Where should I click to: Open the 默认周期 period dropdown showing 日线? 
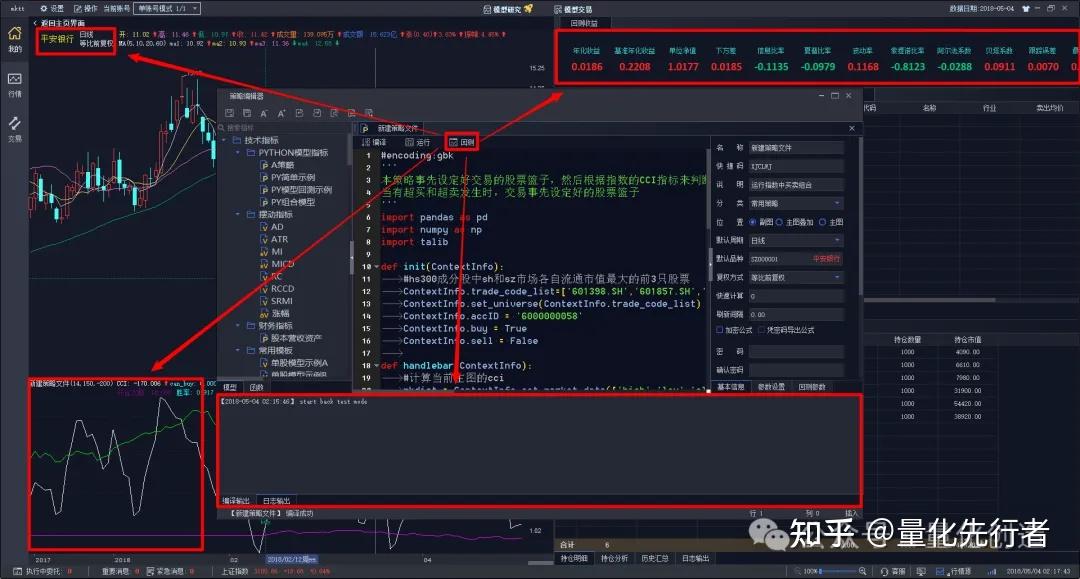[795, 239]
